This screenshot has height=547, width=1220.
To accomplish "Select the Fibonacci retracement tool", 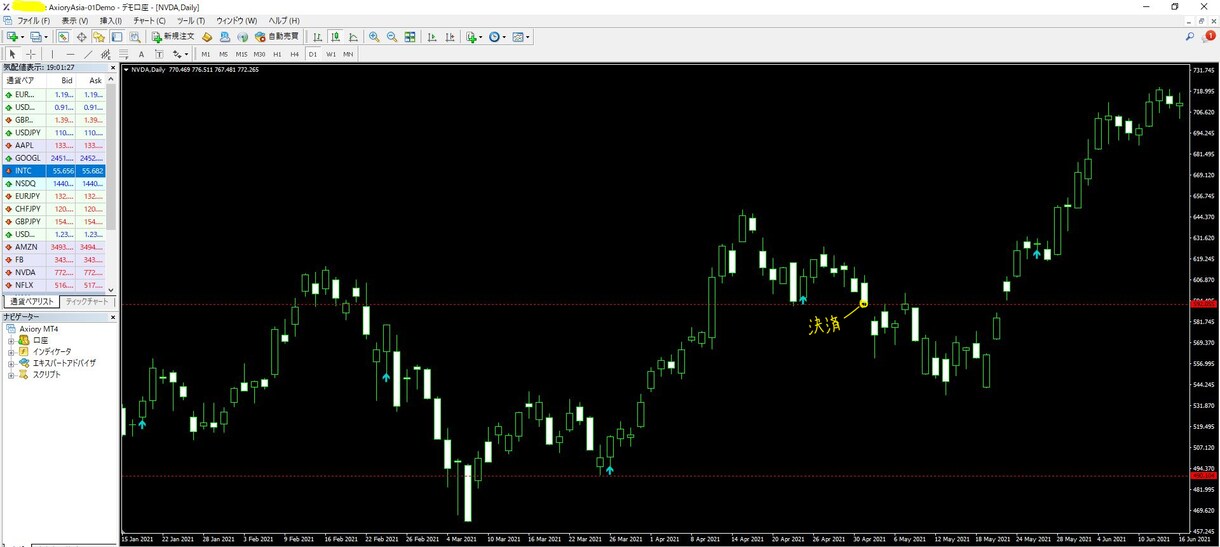I will tap(124, 54).
